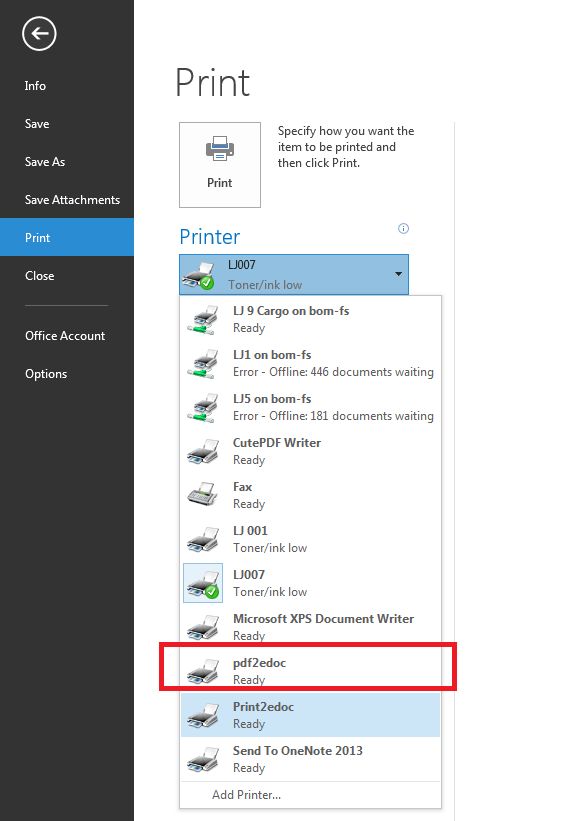Go to Office Account page

(x=67, y=336)
